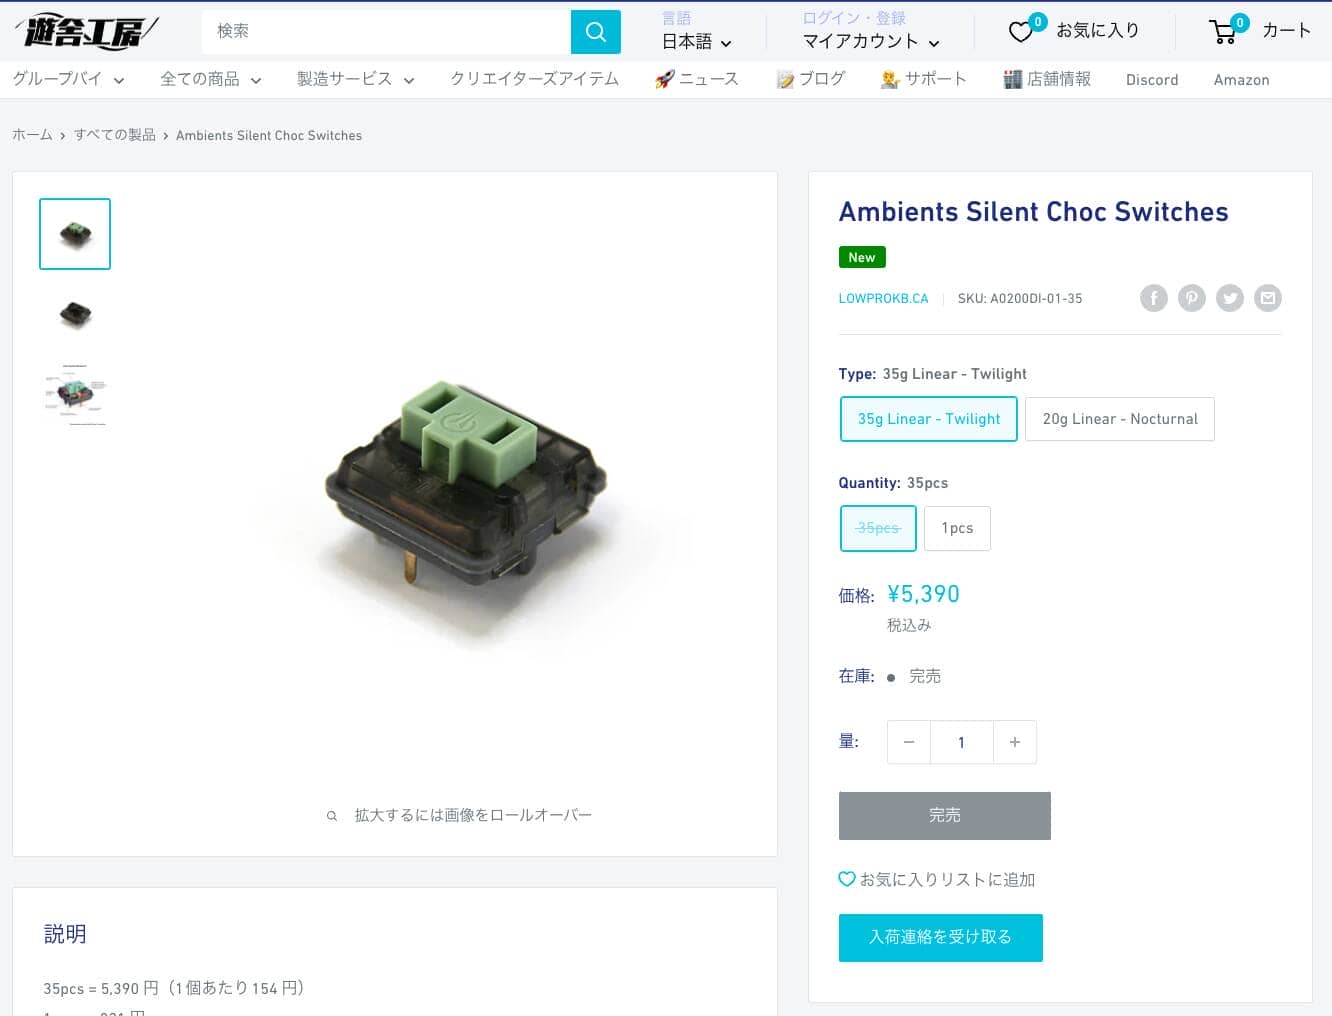The height and width of the screenshot is (1016, 1332).
Task: Open the favorites heart icon
Action: tap(1021, 32)
